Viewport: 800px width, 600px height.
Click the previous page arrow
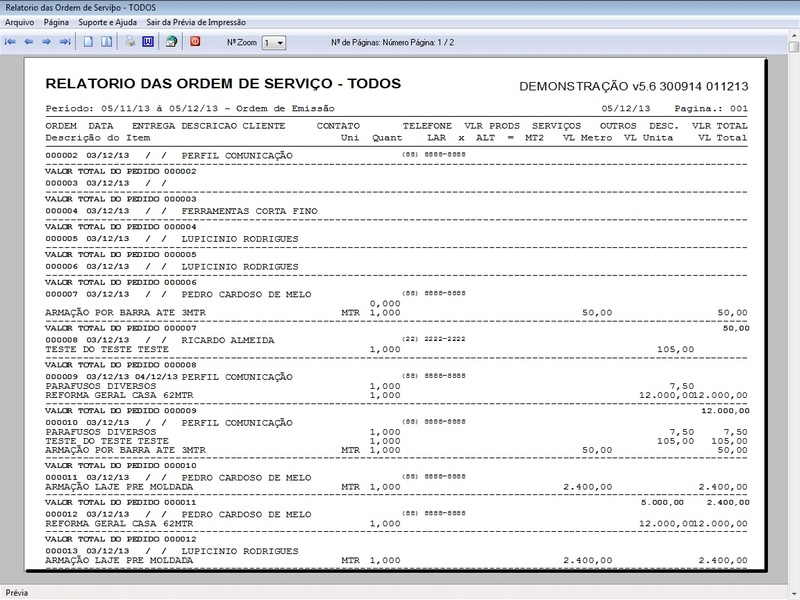click(x=28, y=42)
